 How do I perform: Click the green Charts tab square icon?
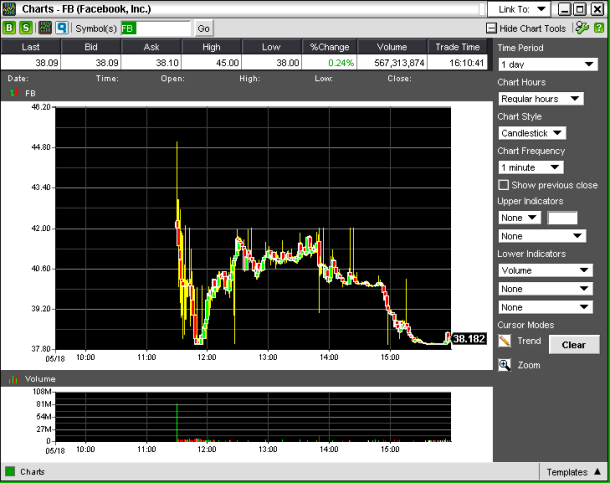pyautogui.click(x=10, y=472)
